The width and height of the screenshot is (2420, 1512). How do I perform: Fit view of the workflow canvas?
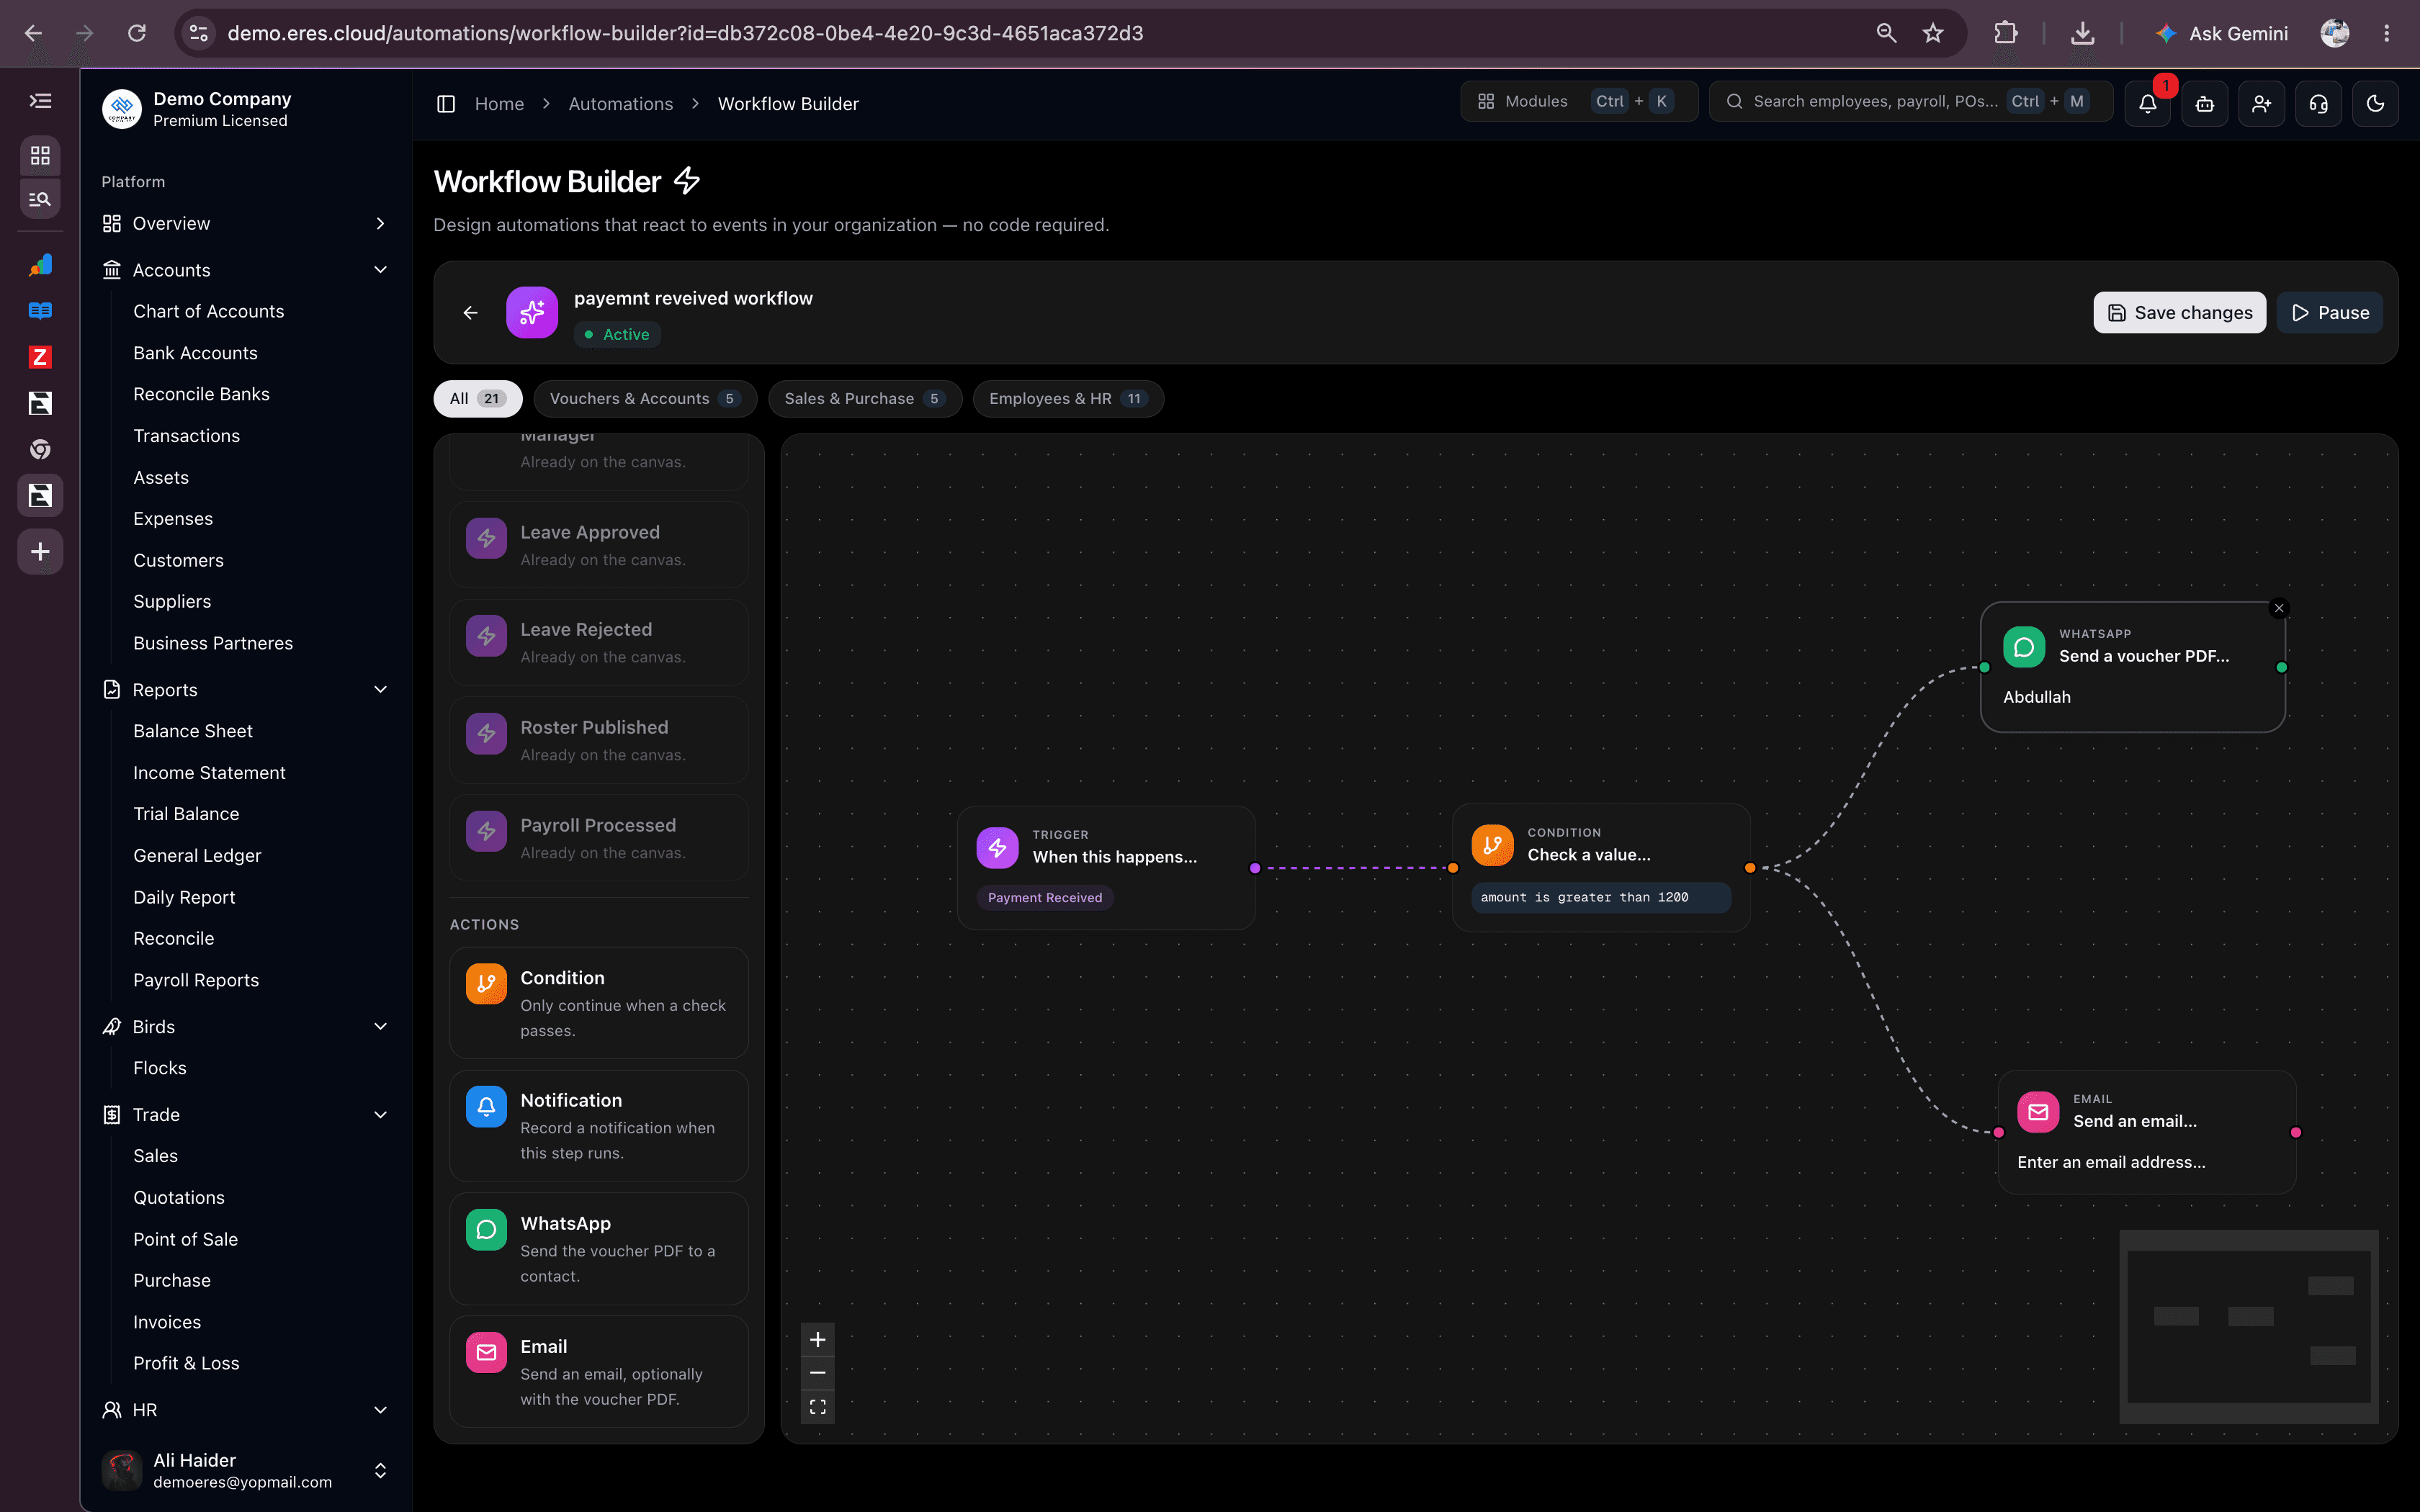tap(817, 1407)
